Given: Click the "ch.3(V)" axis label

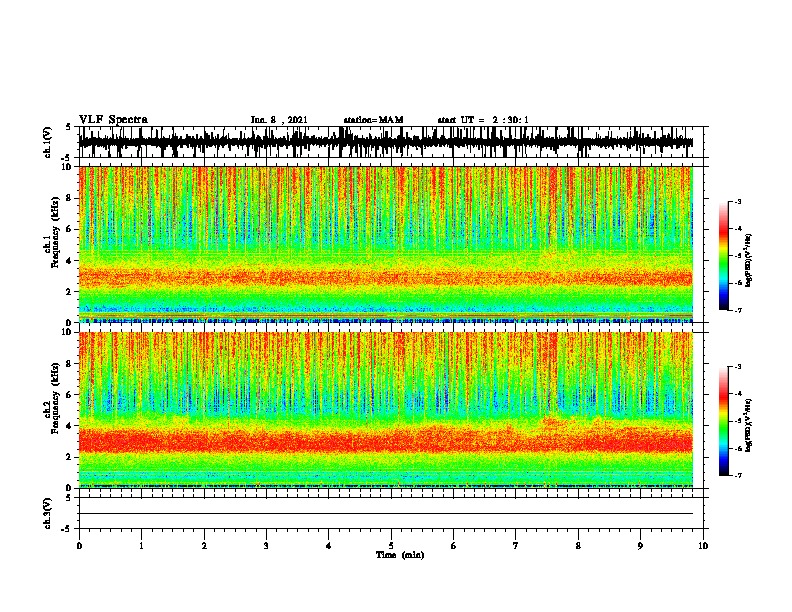Looking at the screenshot, I should click(48, 513).
